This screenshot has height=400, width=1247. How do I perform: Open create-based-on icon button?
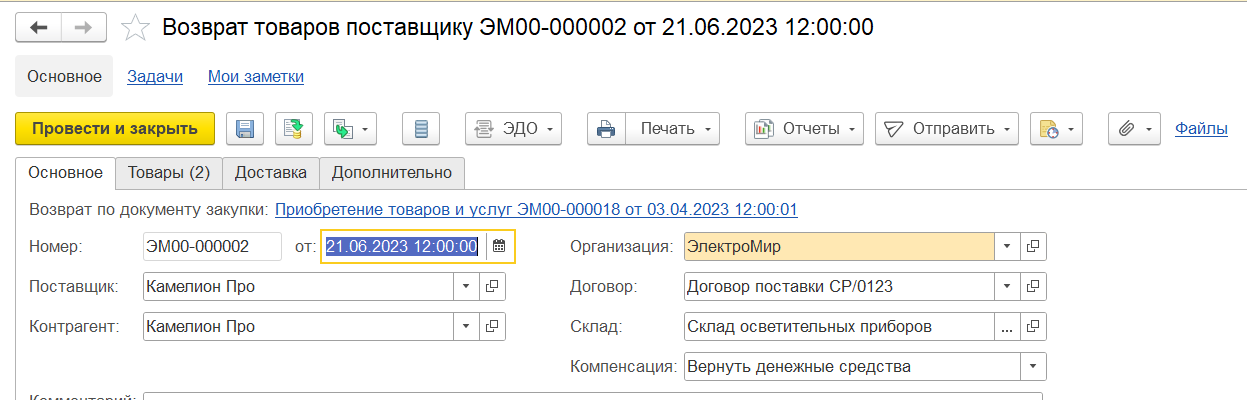tap(350, 128)
